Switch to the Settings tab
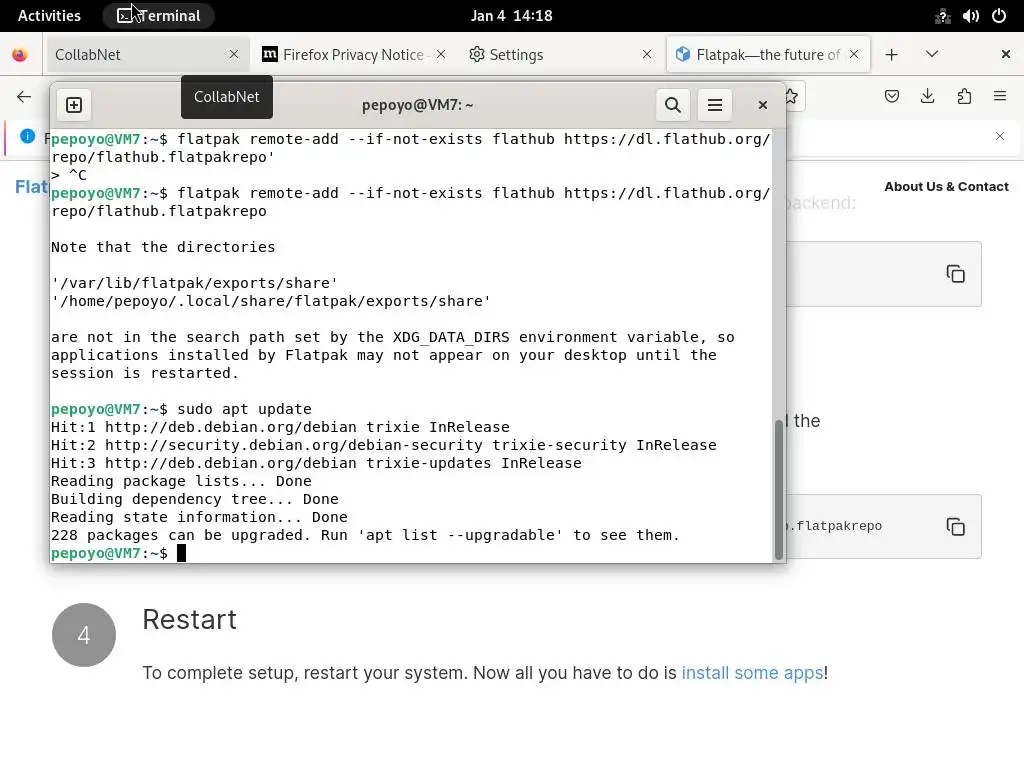The height and width of the screenshot is (768, 1024). coord(562,55)
